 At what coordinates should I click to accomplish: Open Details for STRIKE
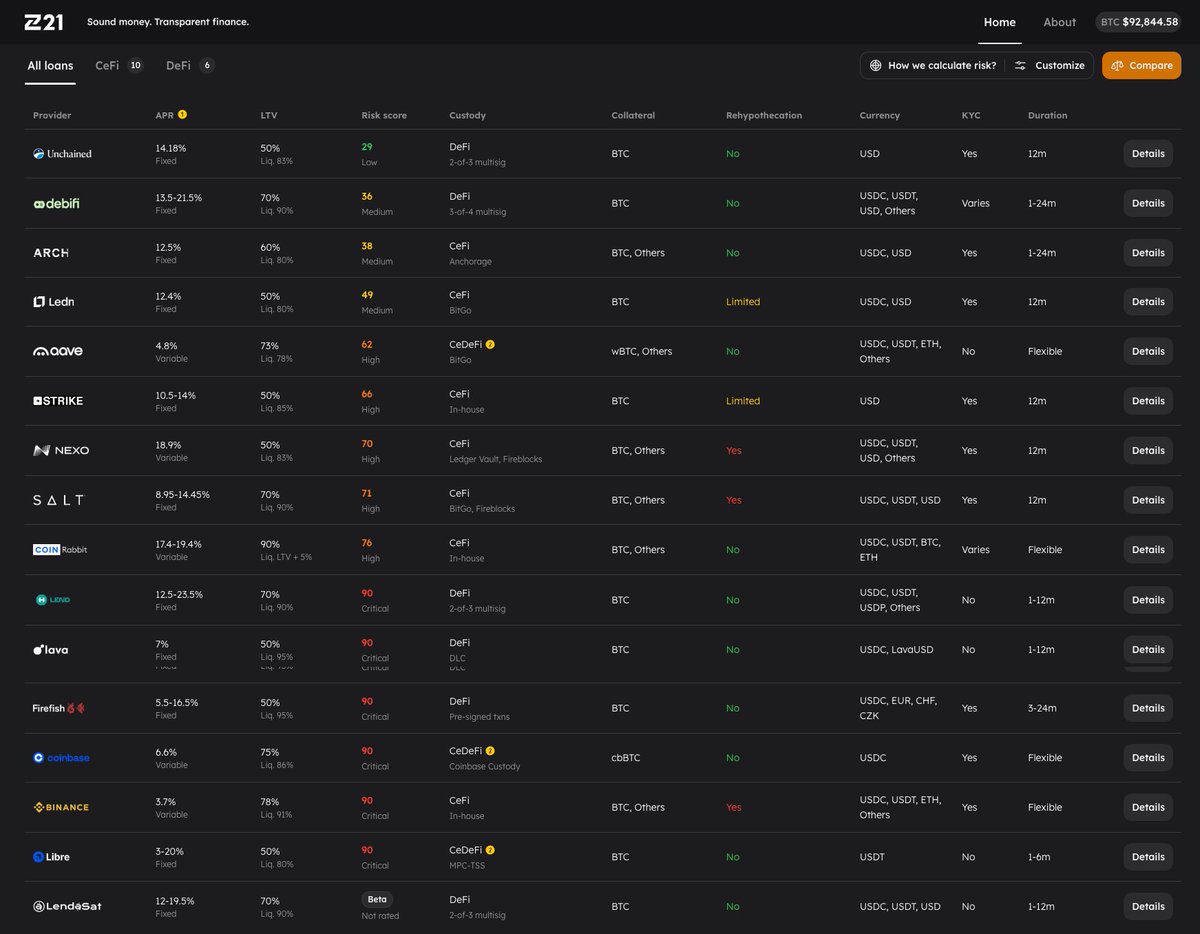coord(1148,401)
